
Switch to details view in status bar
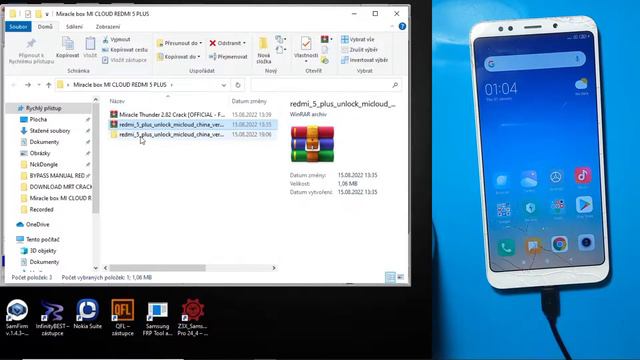tap(390, 278)
